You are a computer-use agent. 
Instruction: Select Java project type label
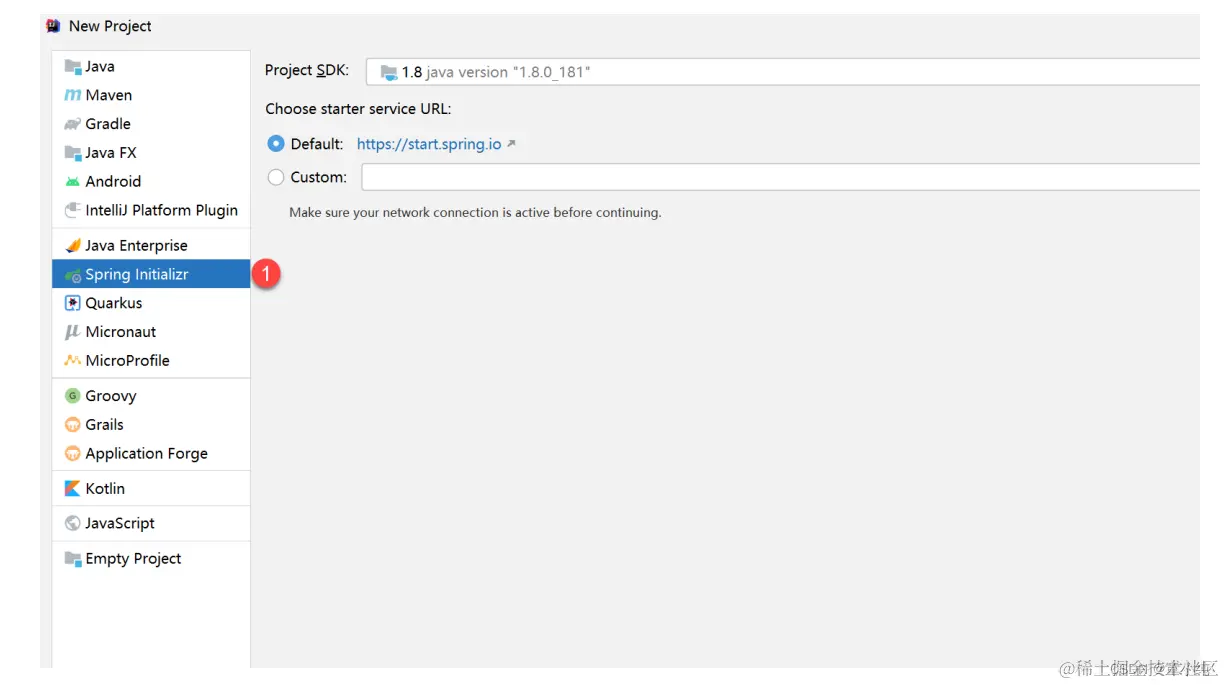(100, 67)
